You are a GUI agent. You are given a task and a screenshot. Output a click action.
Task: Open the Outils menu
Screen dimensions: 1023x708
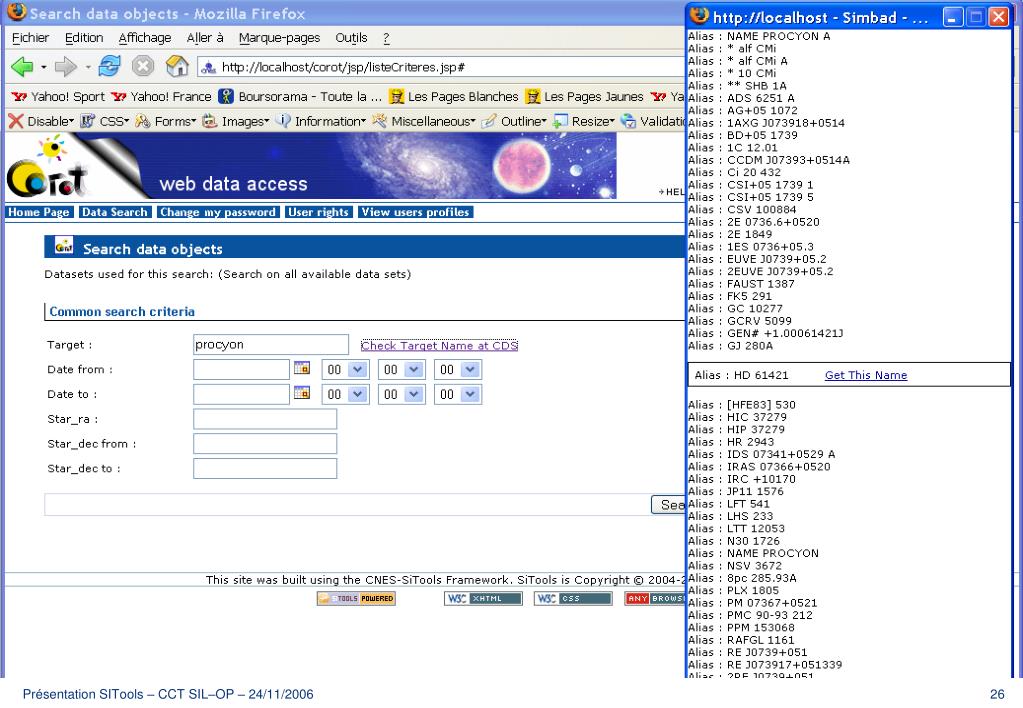tap(351, 38)
